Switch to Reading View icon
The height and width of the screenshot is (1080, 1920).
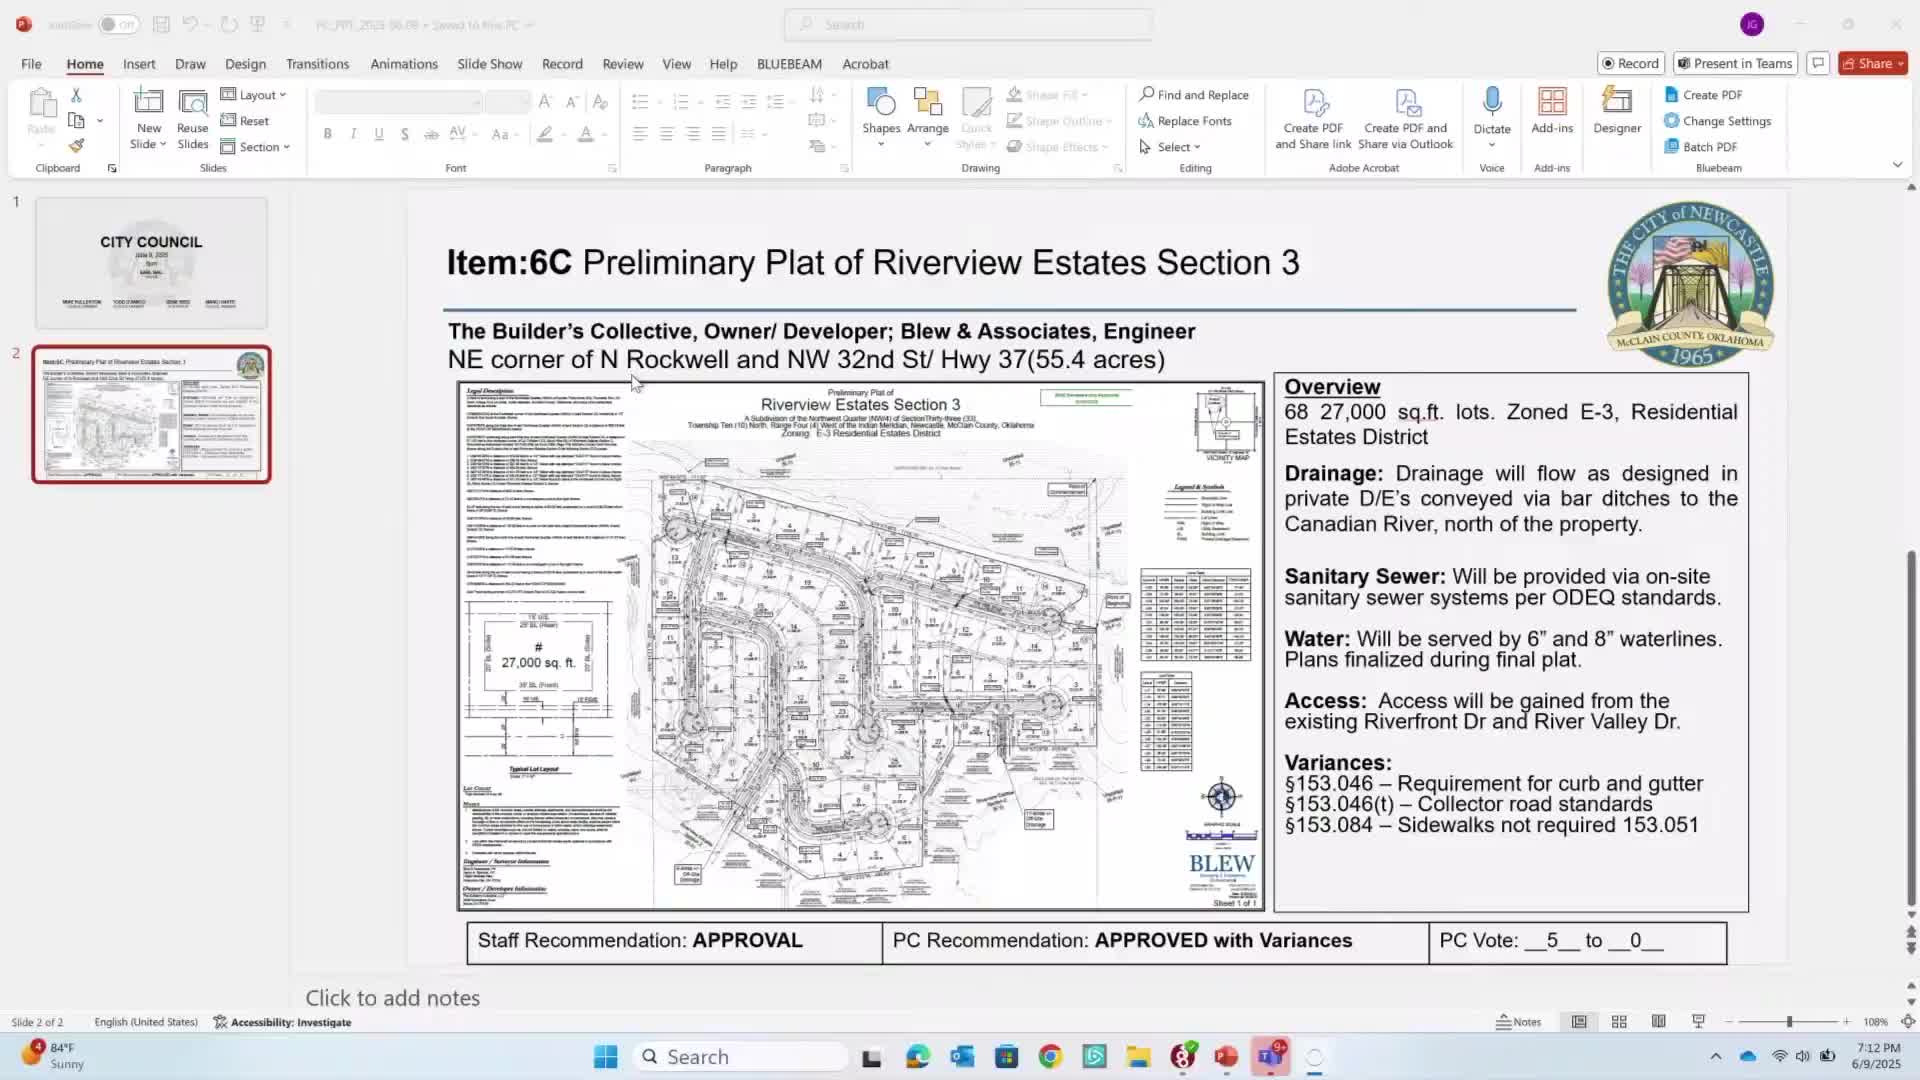[x=1658, y=1022]
